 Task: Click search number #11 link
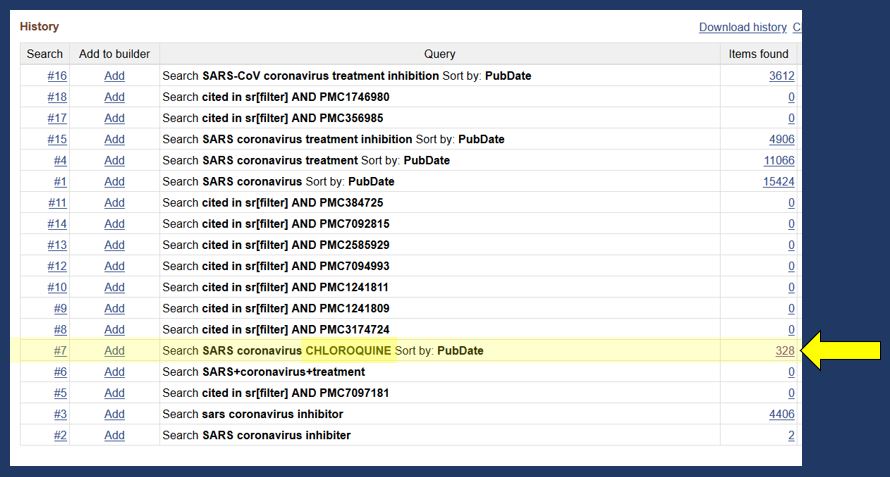click(57, 203)
